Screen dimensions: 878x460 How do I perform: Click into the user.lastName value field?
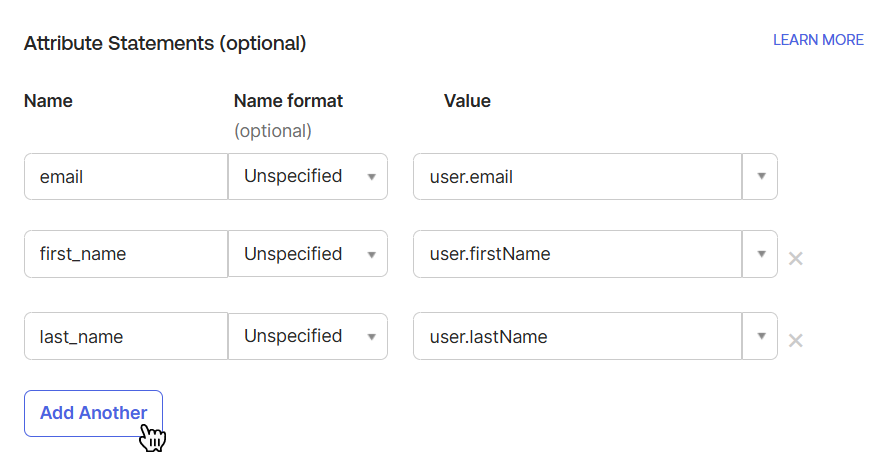577,337
